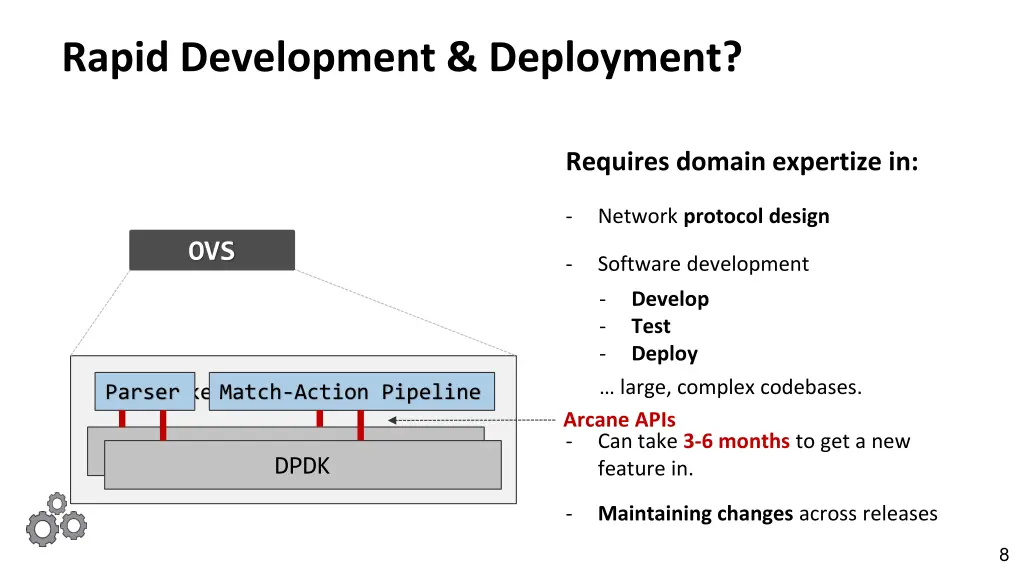Click the red 'Arcane APIs' label
Viewport: 1024px width, 576px height.
[619, 419]
